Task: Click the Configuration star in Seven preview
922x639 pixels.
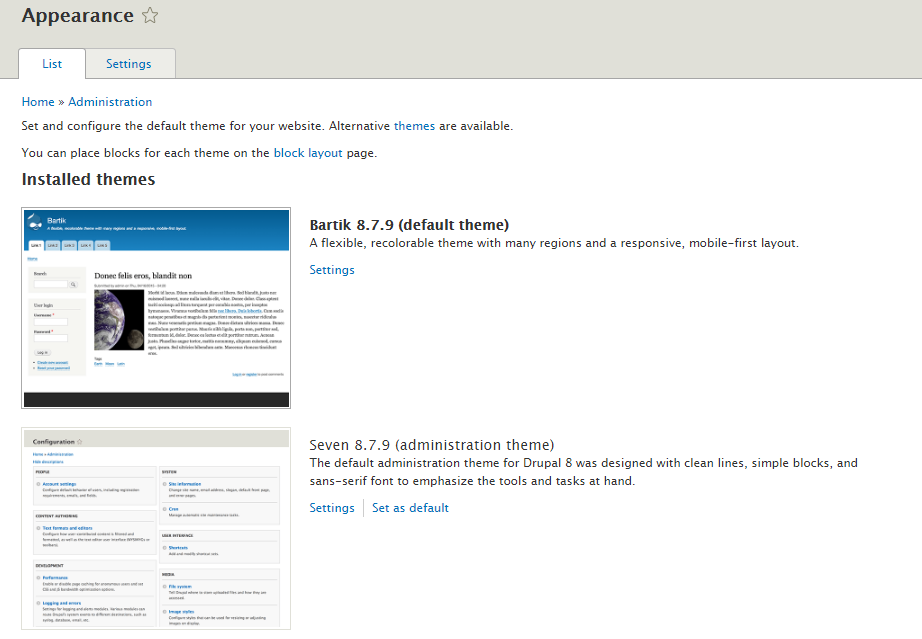Action: click(x=79, y=441)
